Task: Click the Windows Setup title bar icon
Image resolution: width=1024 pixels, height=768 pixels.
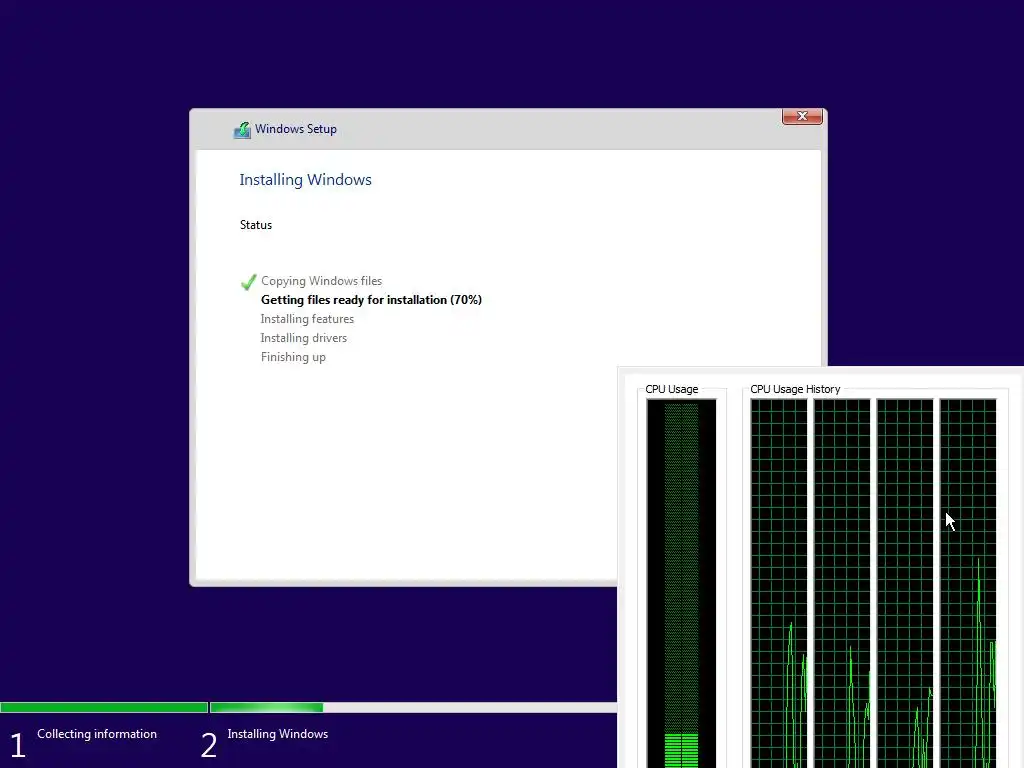Action: tap(242, 129)
